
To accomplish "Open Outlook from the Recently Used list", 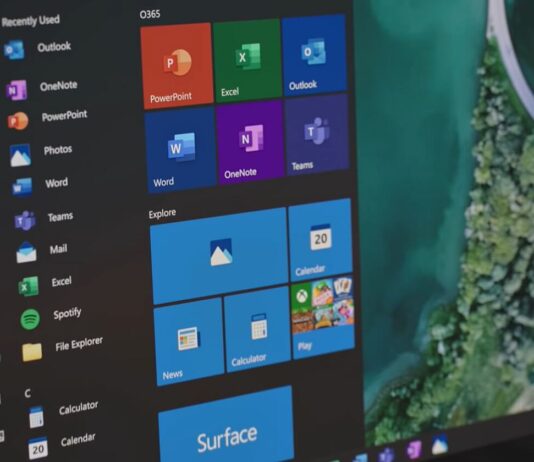I will (x=37, y=48).
